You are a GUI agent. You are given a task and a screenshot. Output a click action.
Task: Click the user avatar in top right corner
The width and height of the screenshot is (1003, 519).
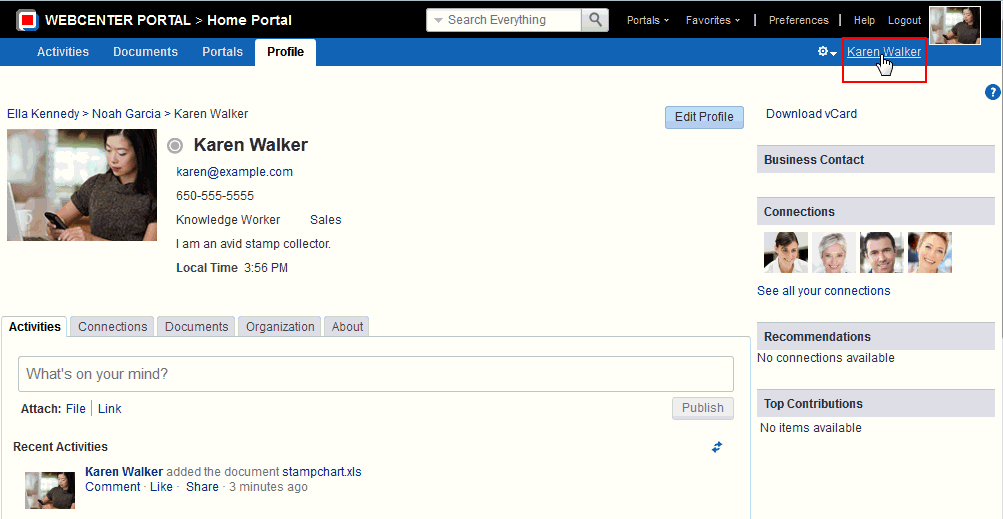[955, 25]
